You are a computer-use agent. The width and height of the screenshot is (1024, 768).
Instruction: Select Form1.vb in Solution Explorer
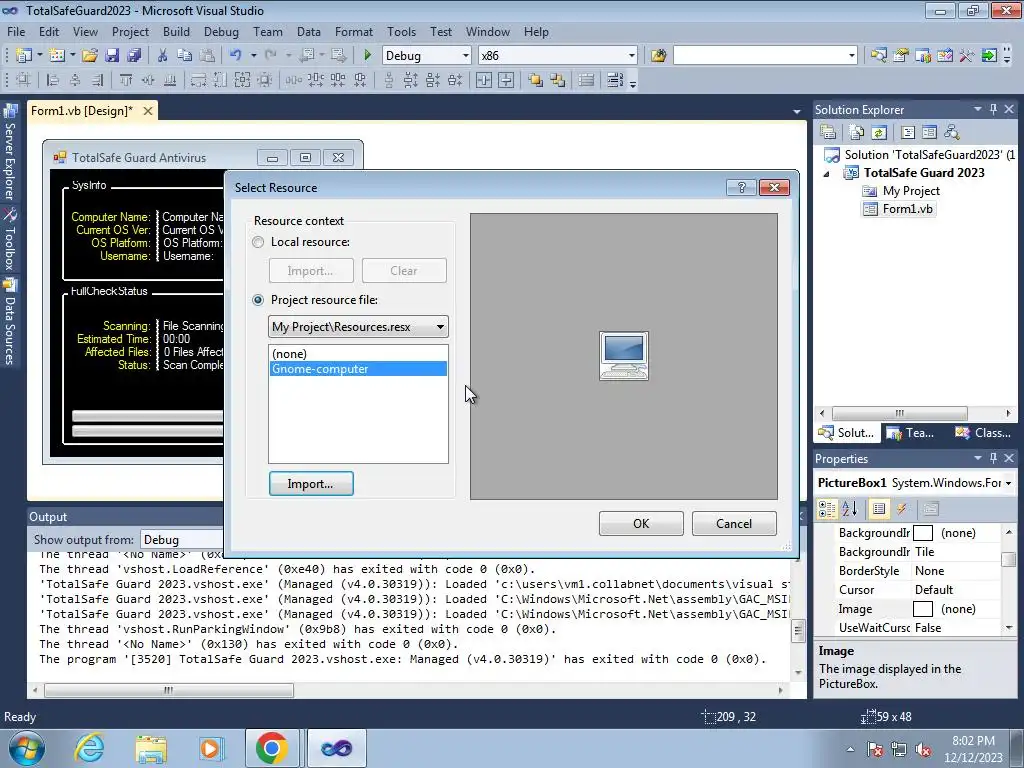(x=899, y=209)
